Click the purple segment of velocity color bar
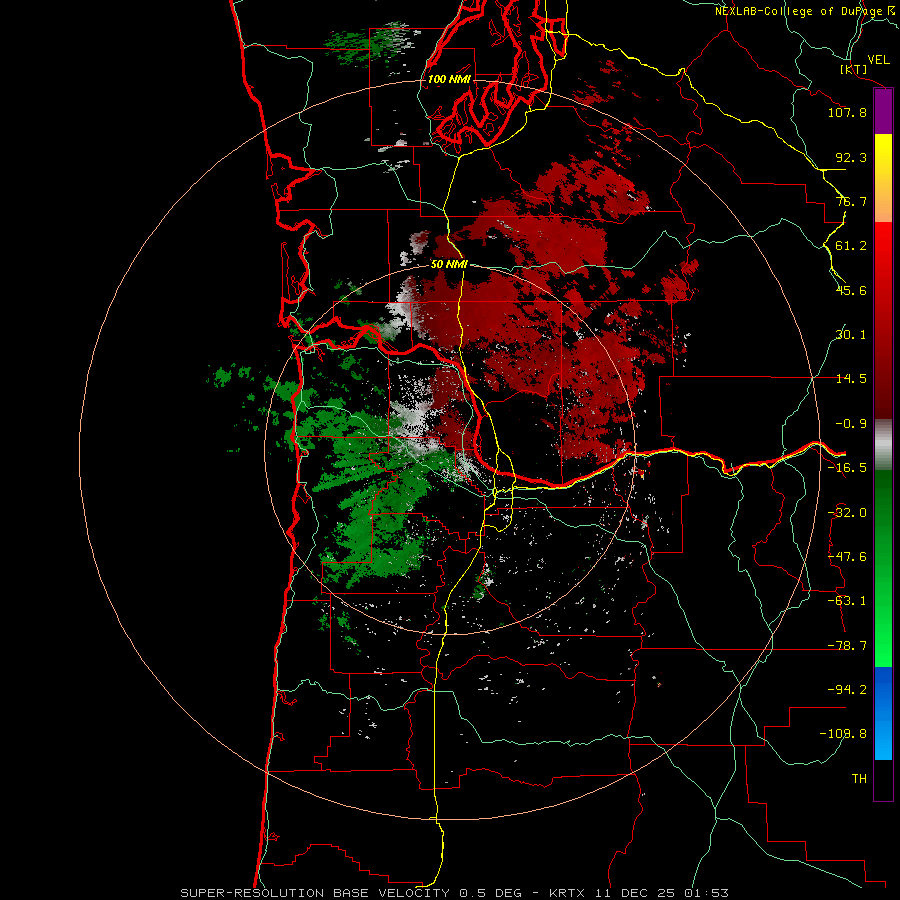 pyautogui.click(x=883, y=111)
